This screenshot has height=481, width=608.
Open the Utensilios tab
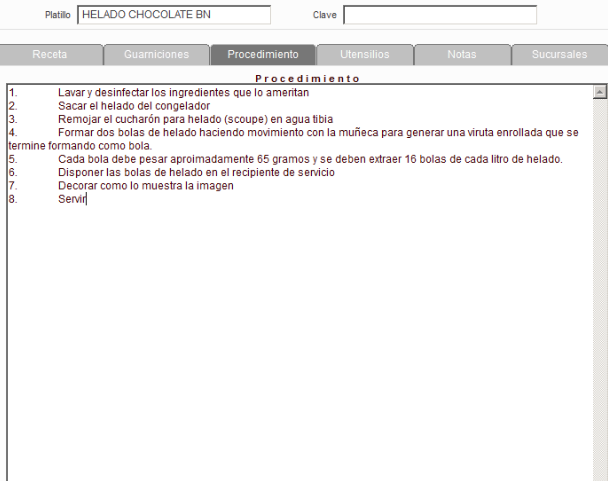point(363,55)
